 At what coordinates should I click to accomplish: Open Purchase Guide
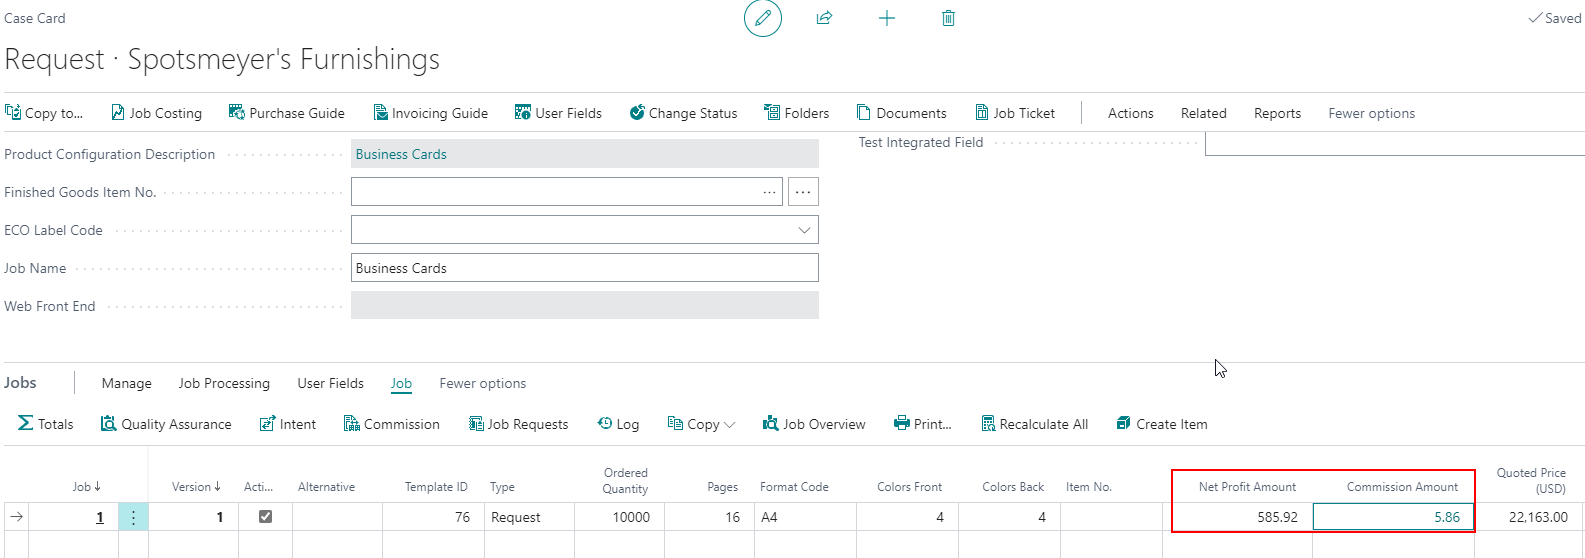coord(287,113)
